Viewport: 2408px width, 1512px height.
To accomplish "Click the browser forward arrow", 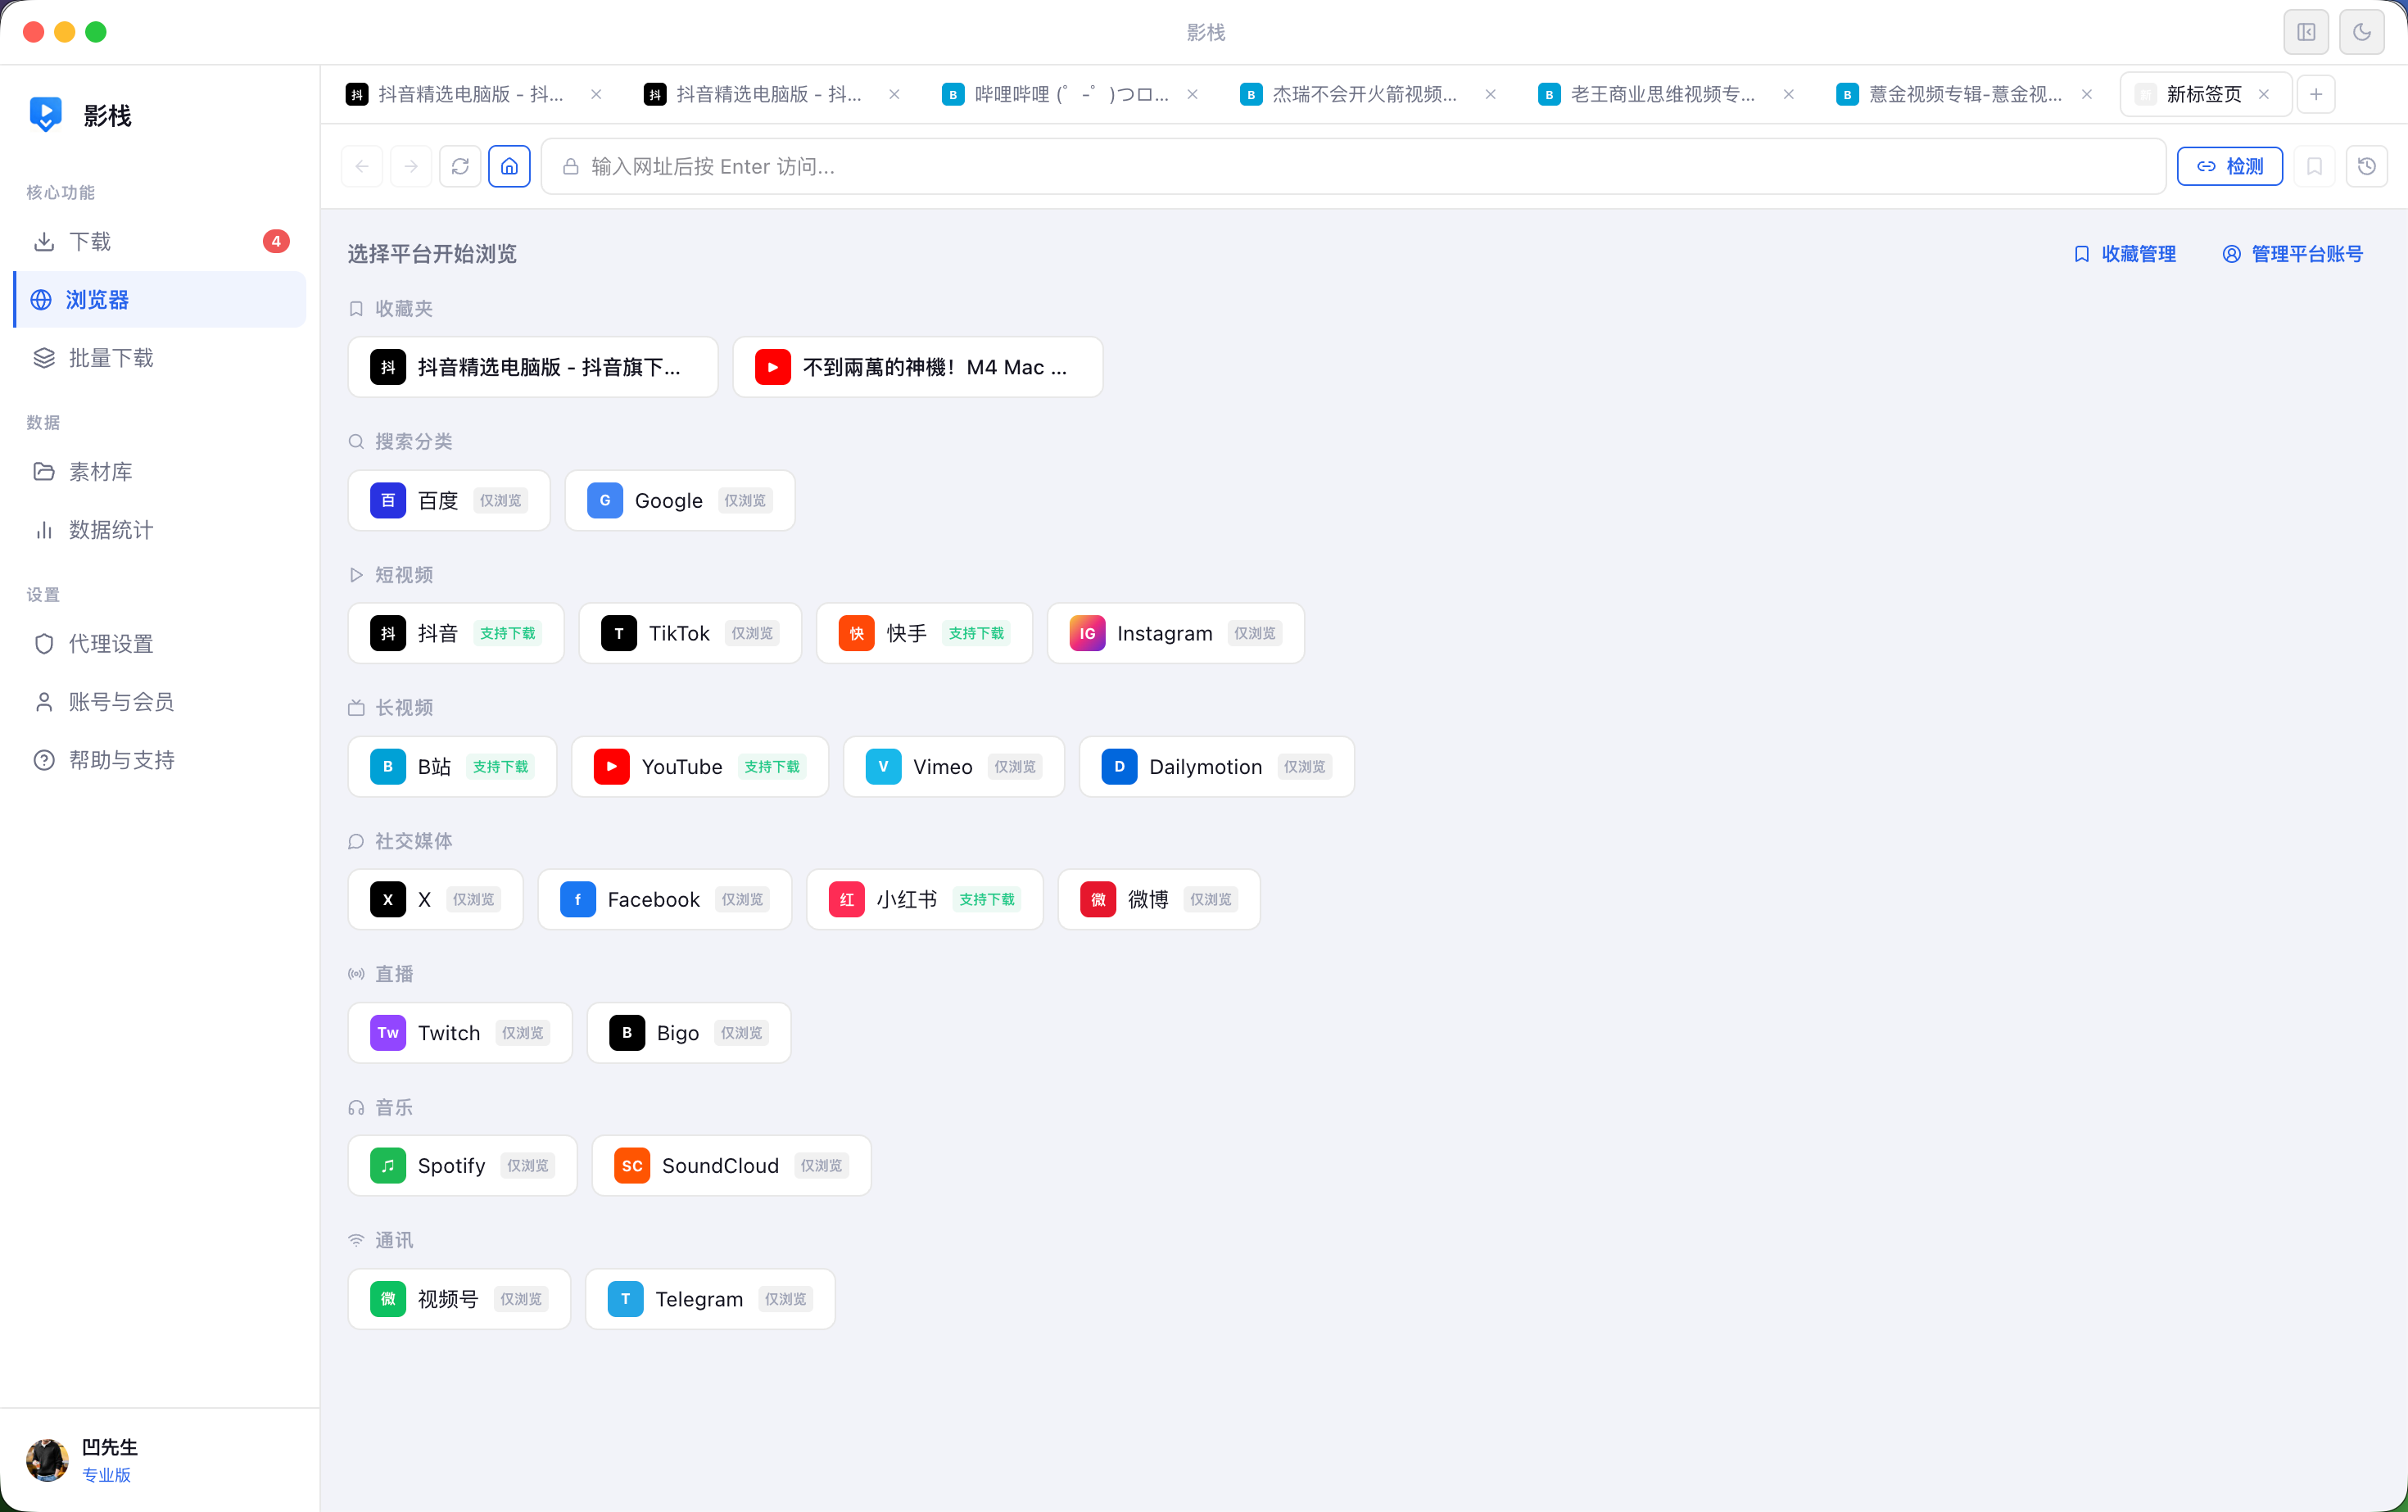I will [411, 166].
